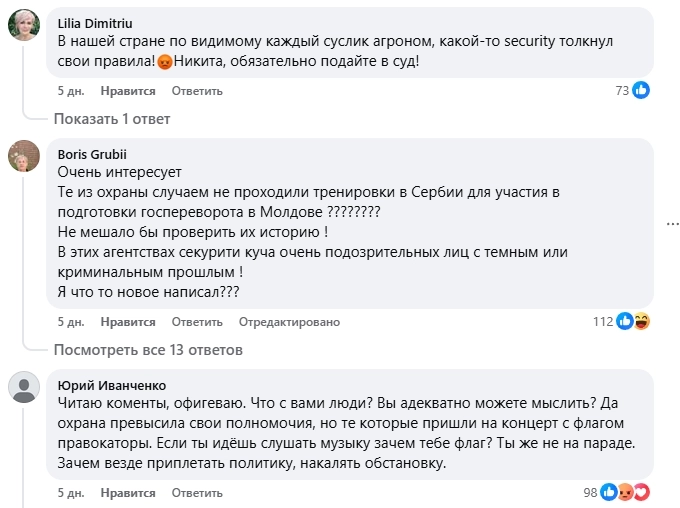Expand 'Посмотреть все 13 ответов' replies
680x508 pixels.
coord(148,350)
